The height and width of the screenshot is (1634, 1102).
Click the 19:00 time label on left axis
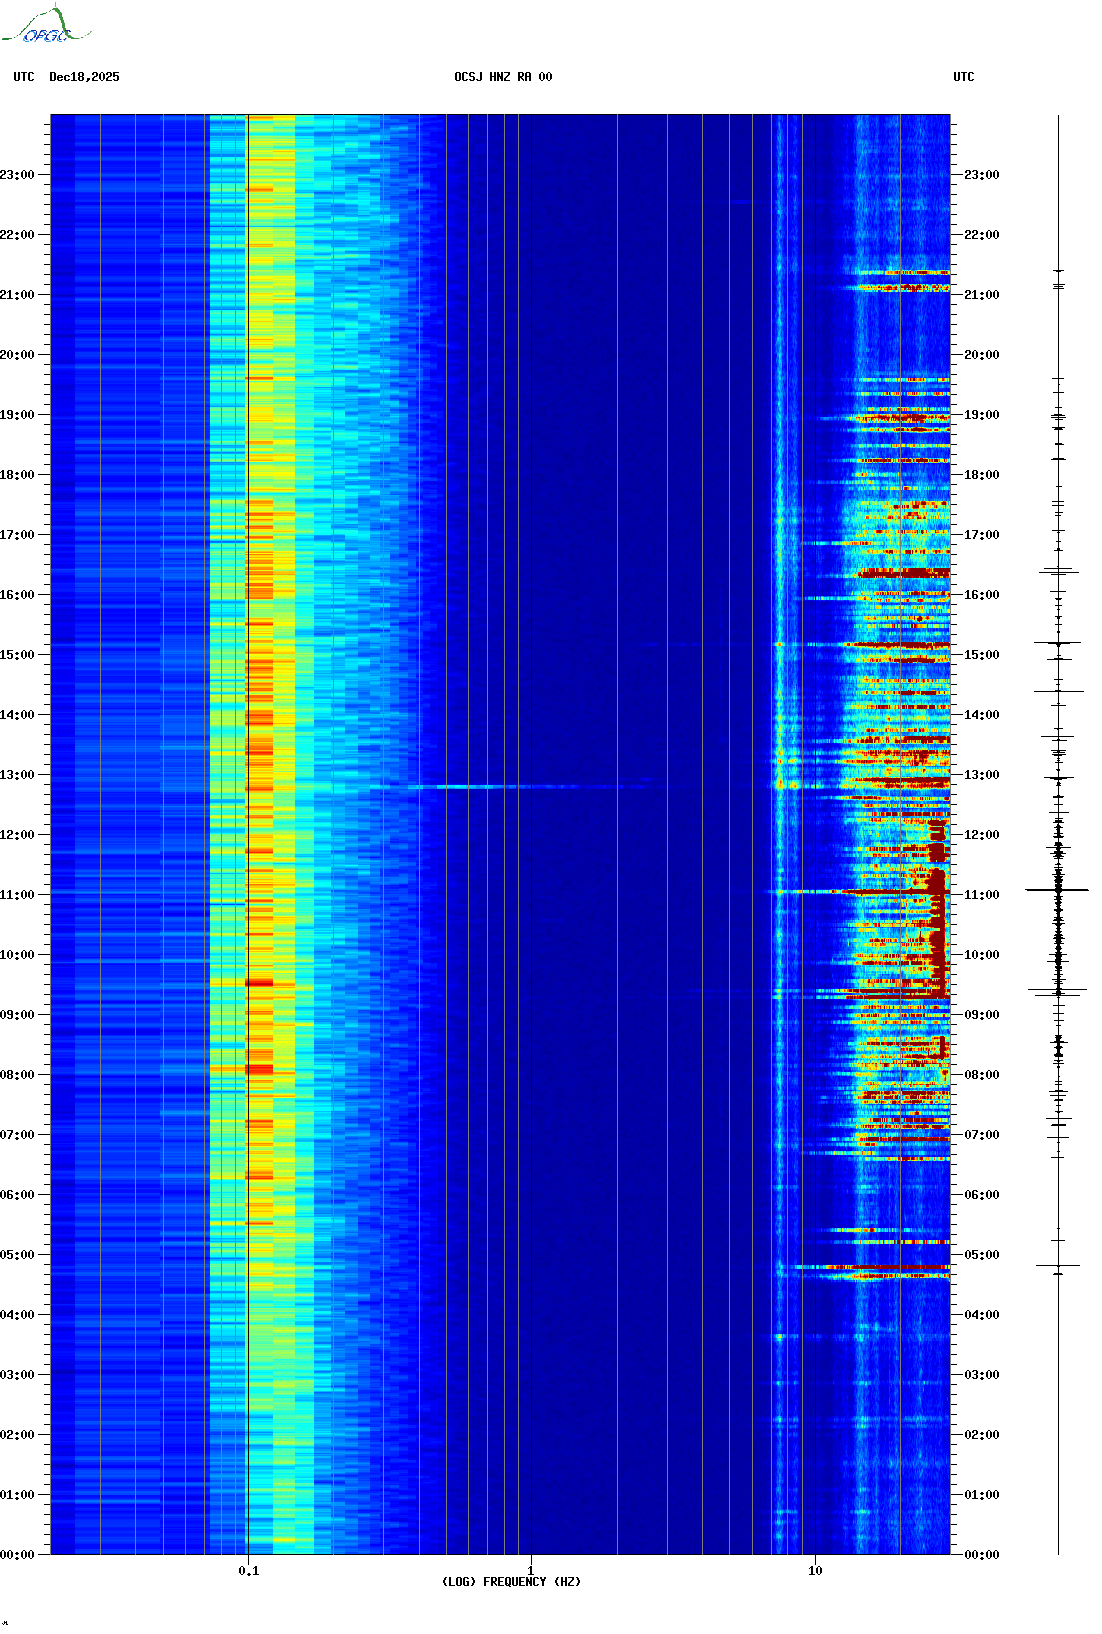17,415
